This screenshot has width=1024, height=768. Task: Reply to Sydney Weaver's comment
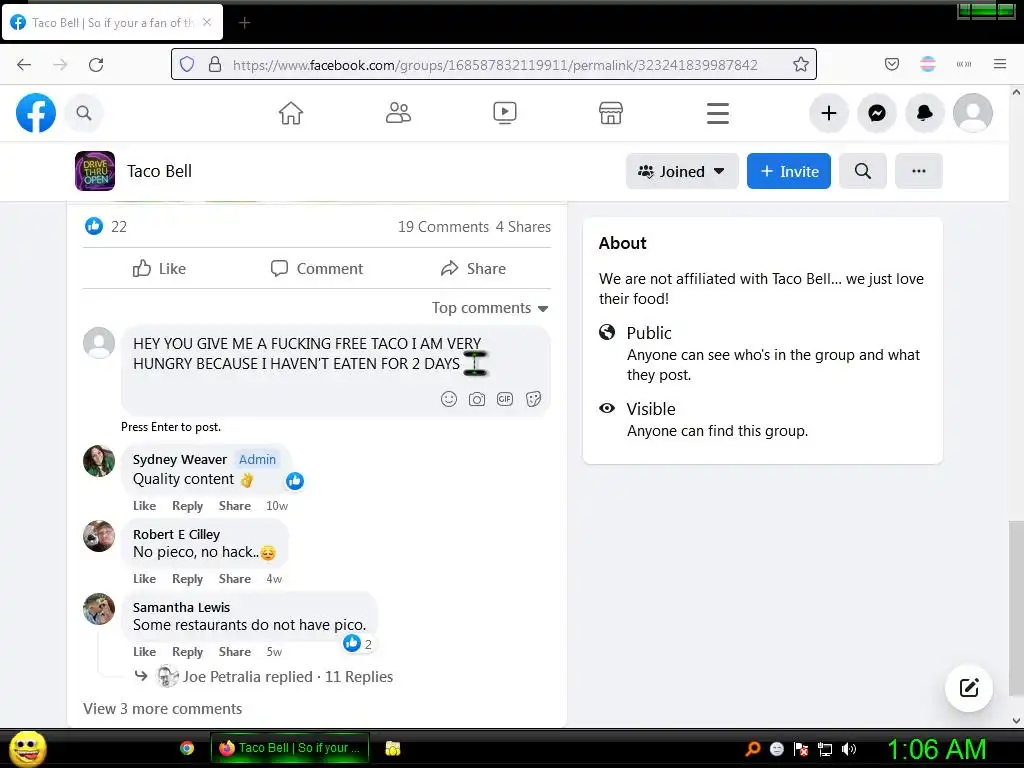187,505
